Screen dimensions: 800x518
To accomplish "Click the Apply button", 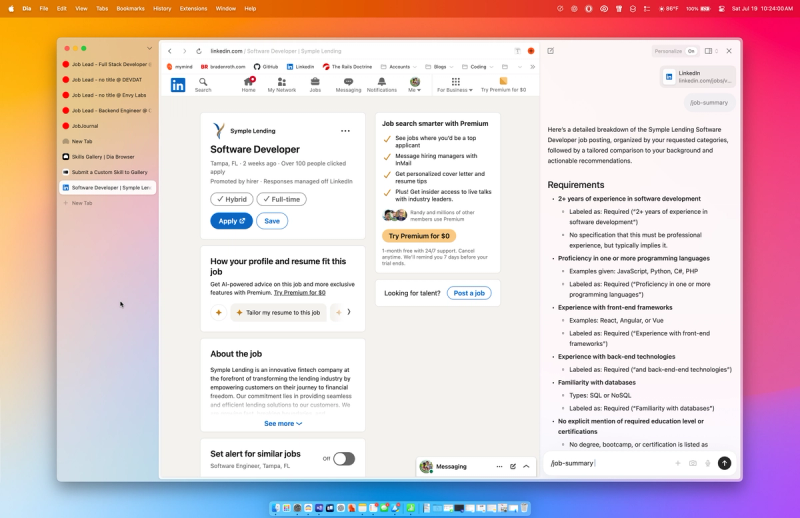I will point(231,221).
